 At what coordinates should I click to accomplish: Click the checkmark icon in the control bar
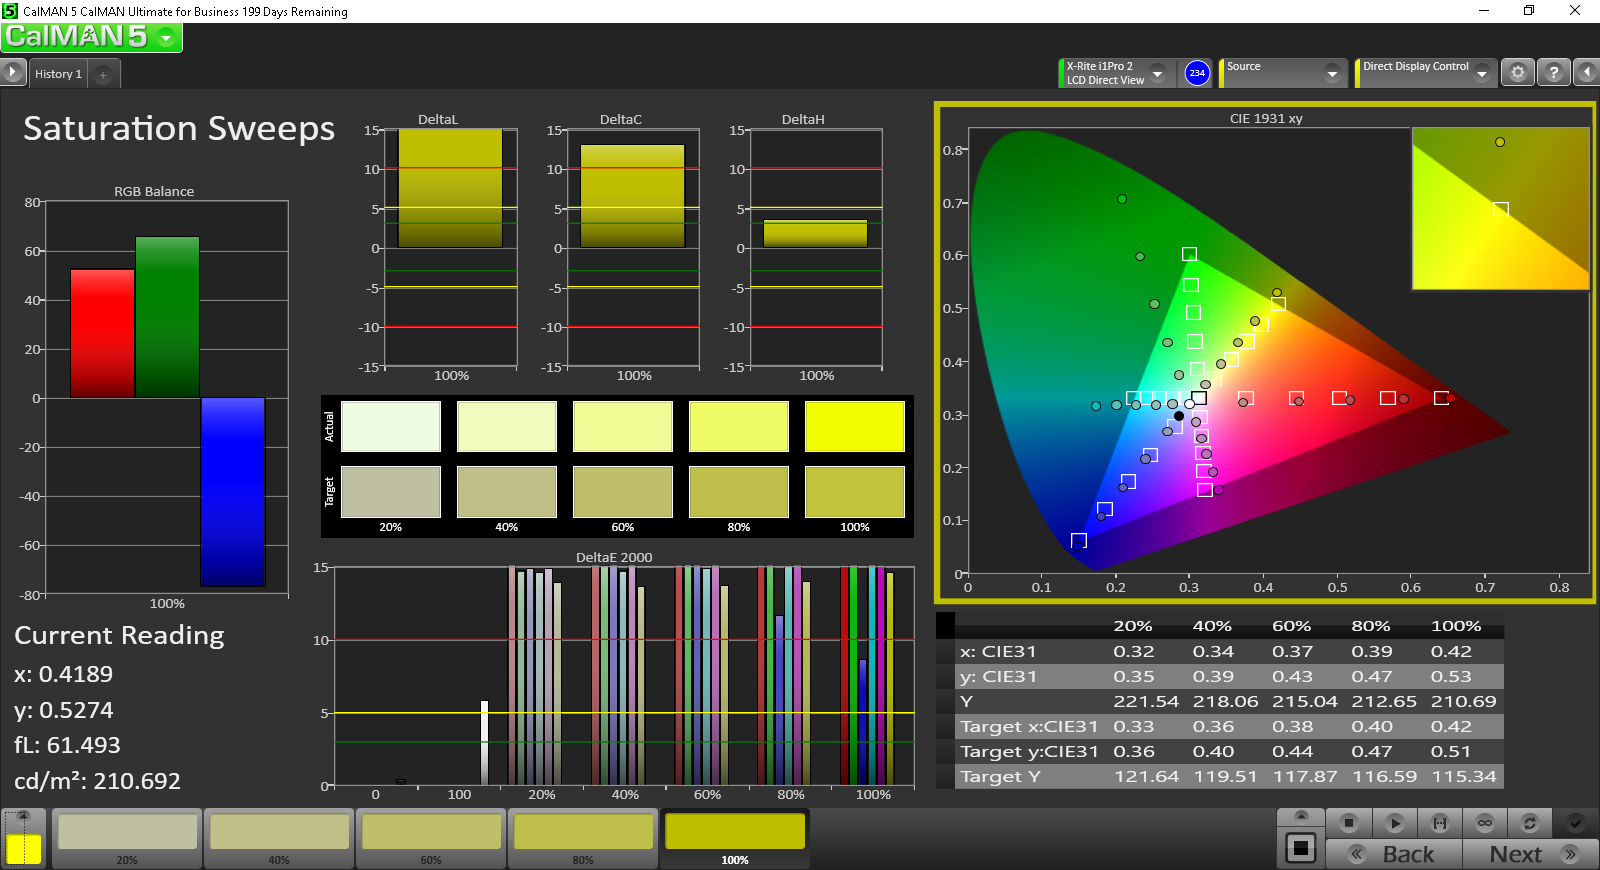(x=1575, y=823)
